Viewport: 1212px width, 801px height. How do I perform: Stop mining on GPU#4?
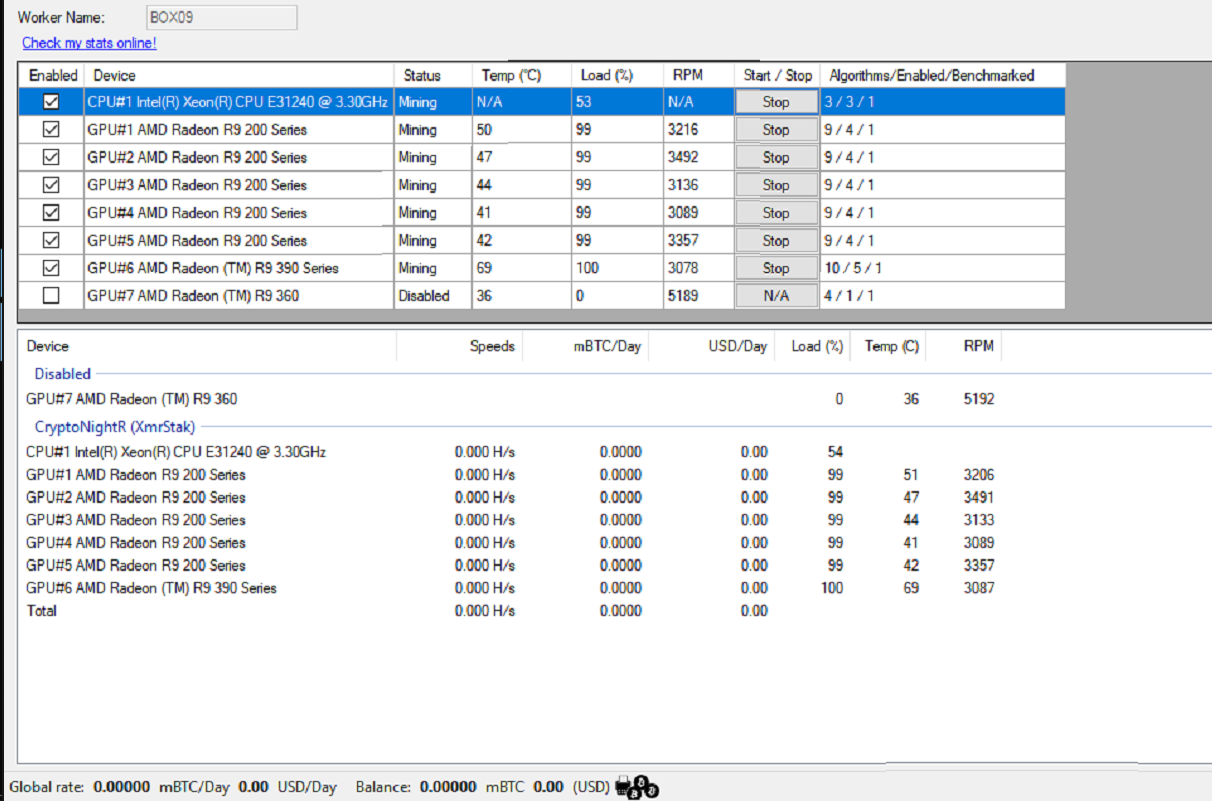click(776, 213)
